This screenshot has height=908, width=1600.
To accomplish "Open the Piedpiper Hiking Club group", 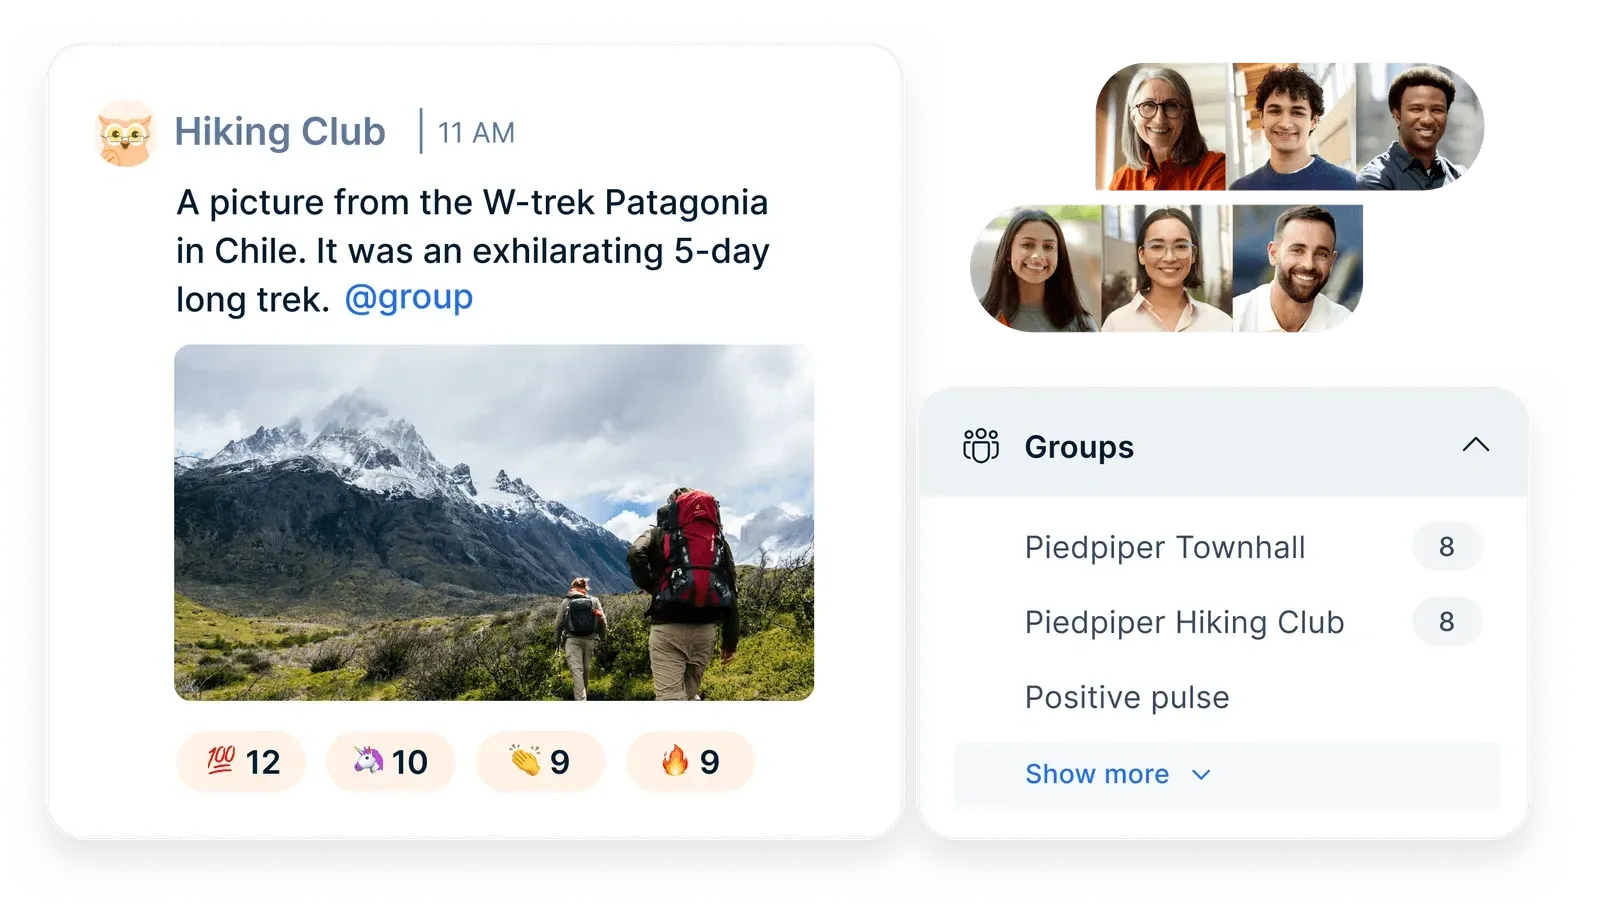I will 1184,622.
